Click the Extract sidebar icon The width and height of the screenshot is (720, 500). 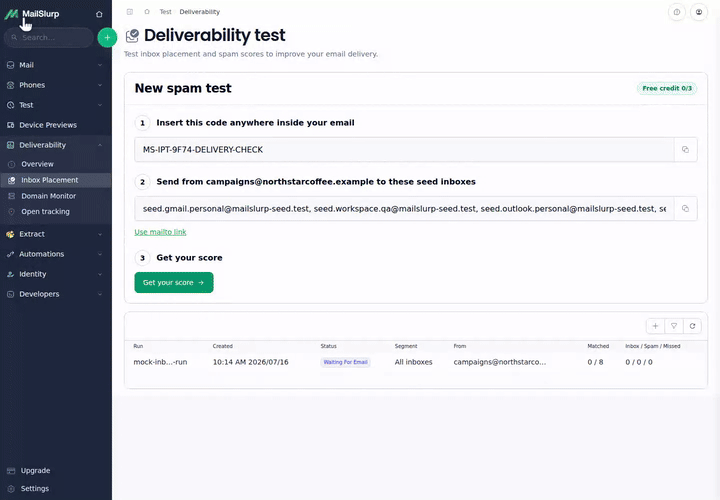click(11, 234)
